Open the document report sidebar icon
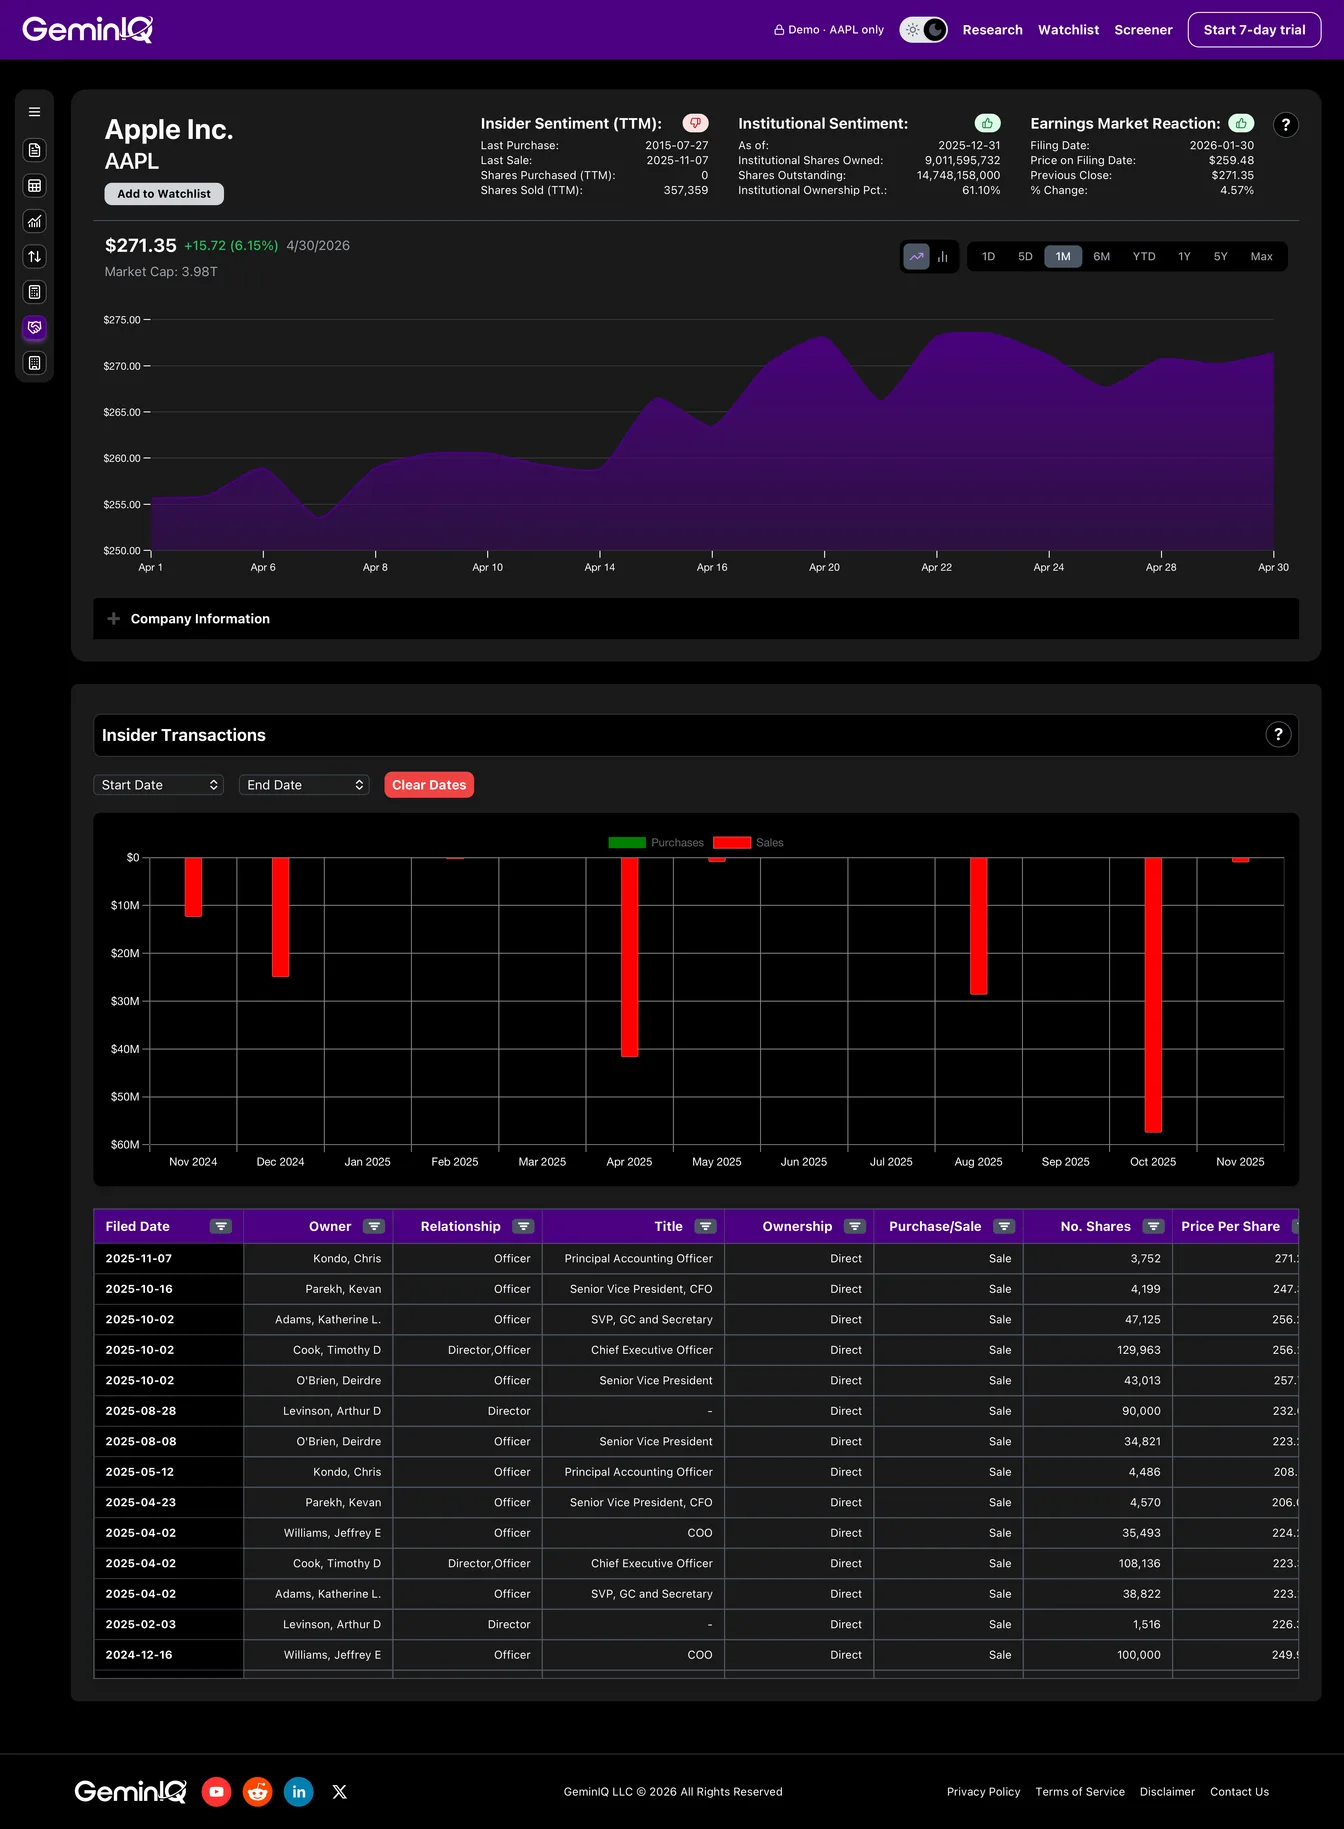The image size is (1344, 1829). pos(34,150)
